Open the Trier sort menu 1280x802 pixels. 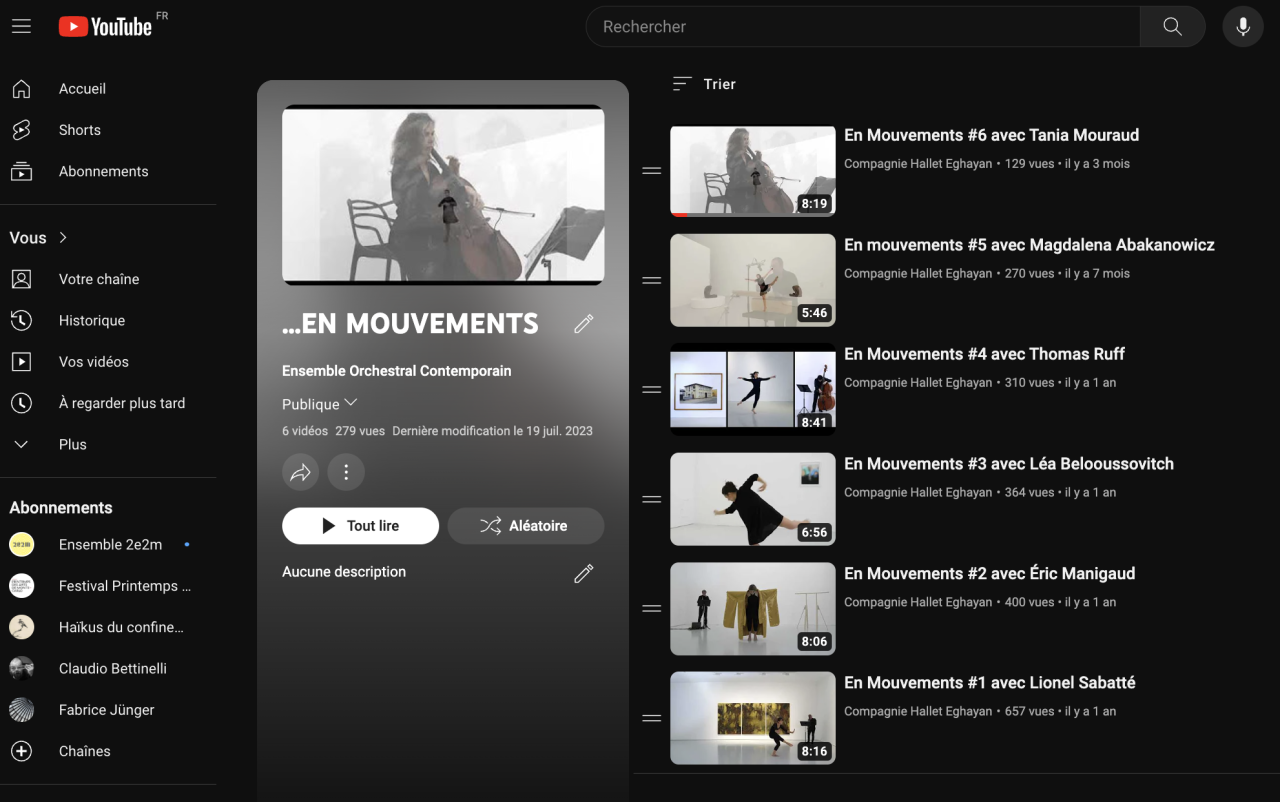coord(704,84)
